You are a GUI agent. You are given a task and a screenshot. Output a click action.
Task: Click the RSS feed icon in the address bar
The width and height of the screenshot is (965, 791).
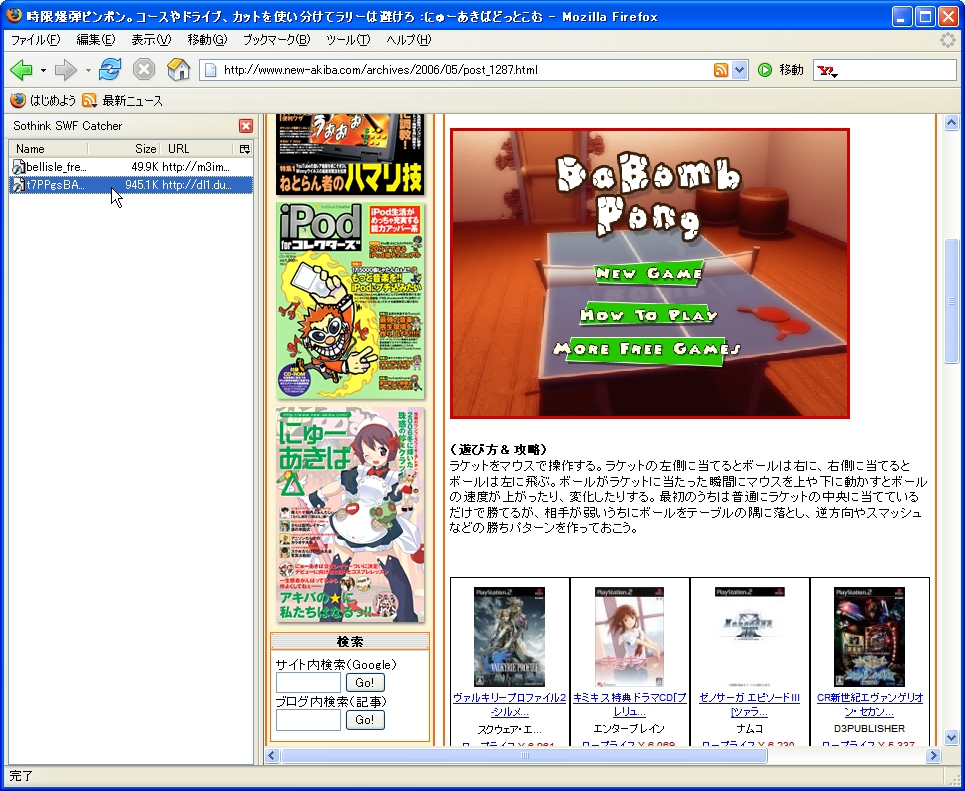pos(721,70)
